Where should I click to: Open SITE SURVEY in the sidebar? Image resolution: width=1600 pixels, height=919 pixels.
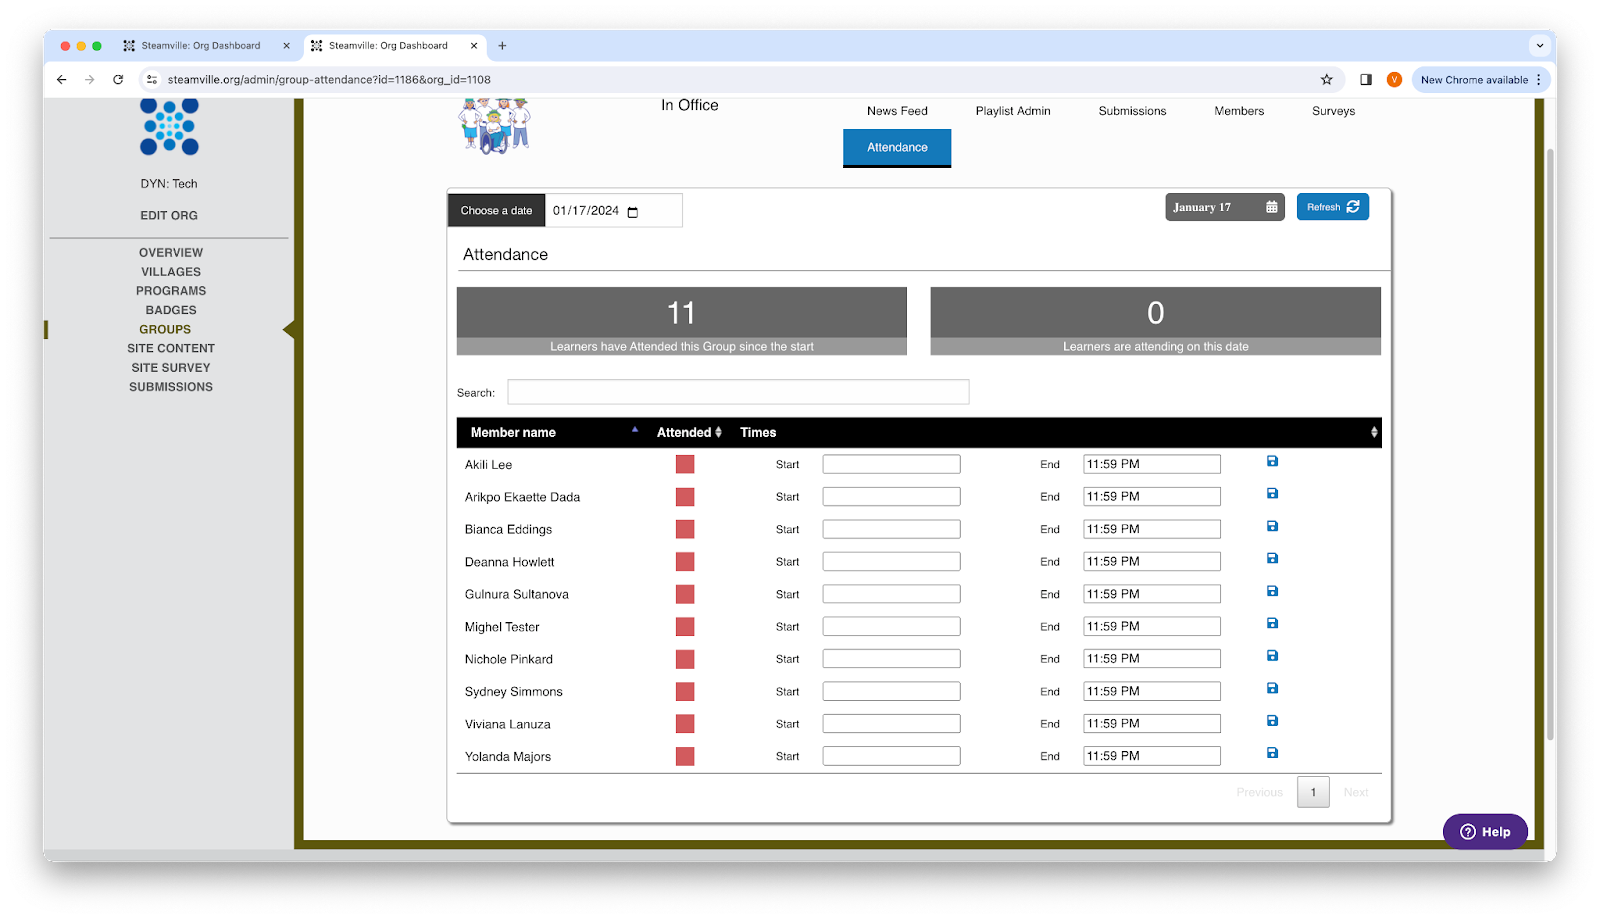171,368
